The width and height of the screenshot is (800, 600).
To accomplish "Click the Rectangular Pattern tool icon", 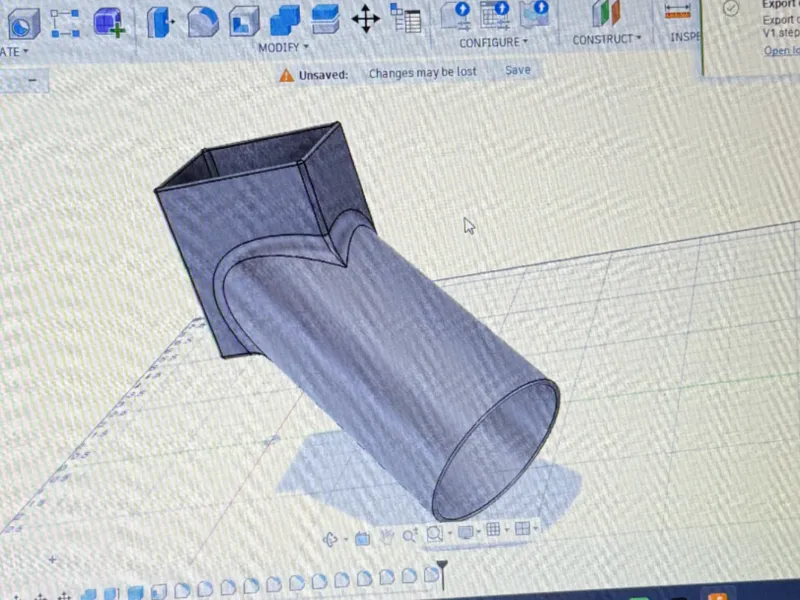I will [x=65, y=22].
